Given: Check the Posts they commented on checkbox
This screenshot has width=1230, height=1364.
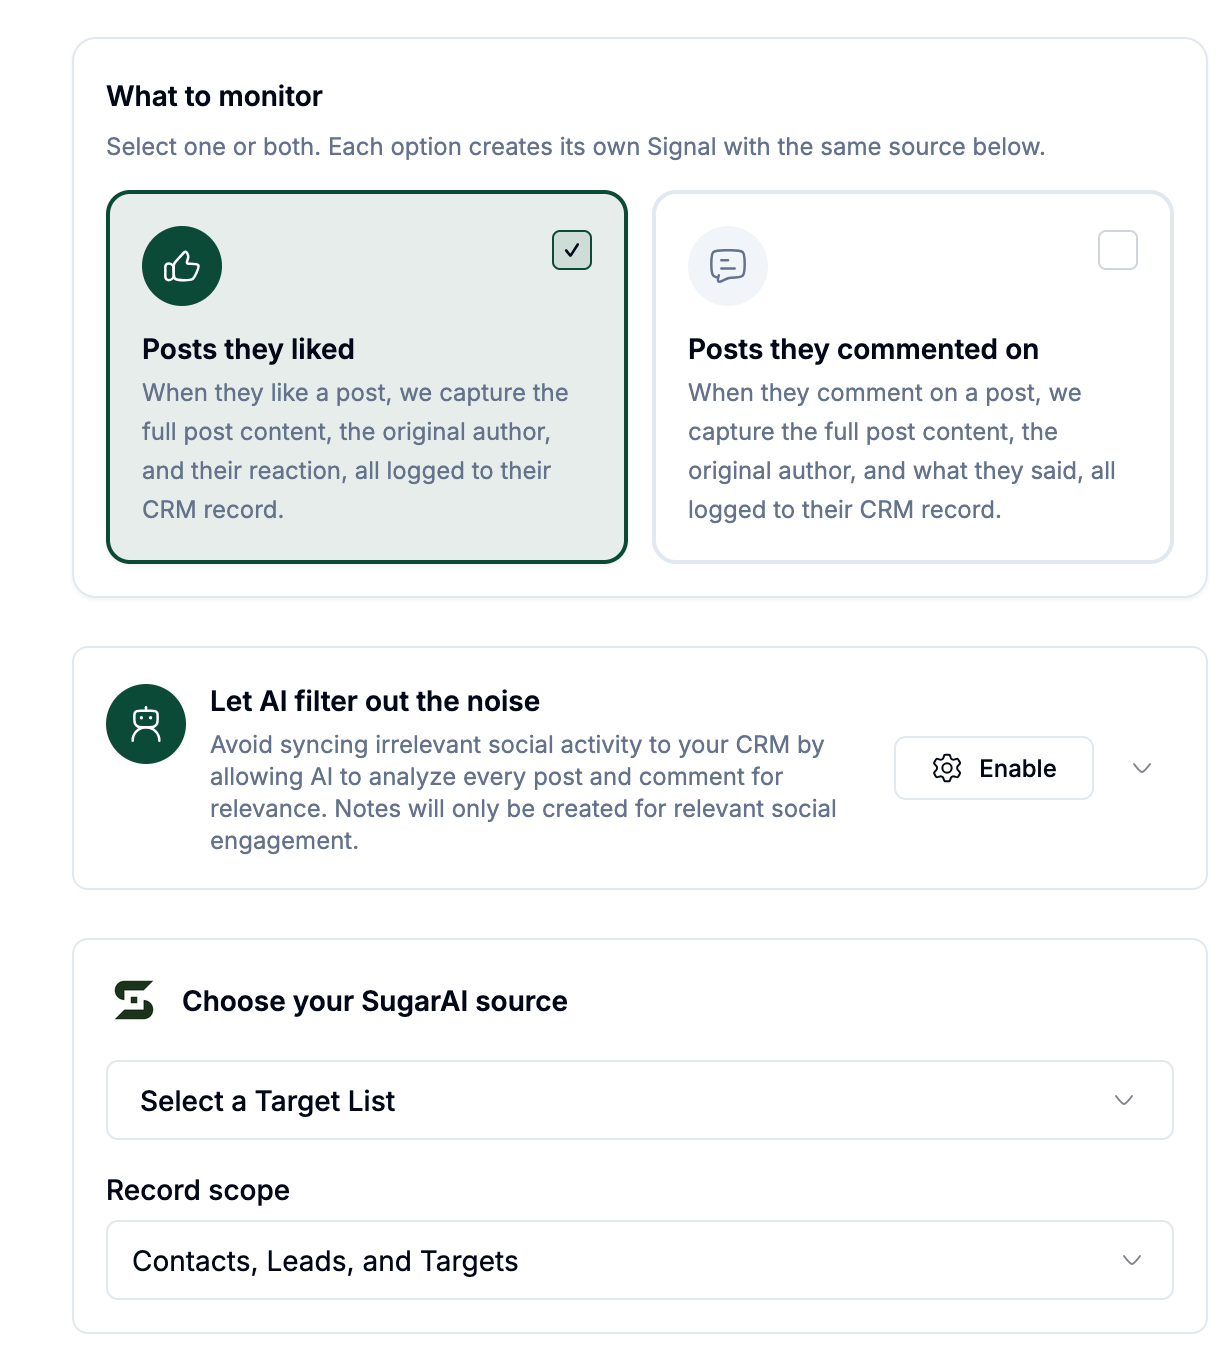Looking at the screenshot, I should 1118,250.
